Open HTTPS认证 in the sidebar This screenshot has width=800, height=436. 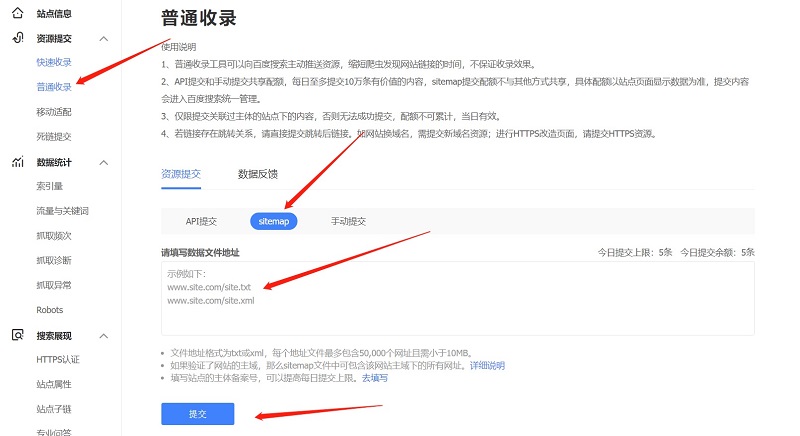tap(58, 360)
